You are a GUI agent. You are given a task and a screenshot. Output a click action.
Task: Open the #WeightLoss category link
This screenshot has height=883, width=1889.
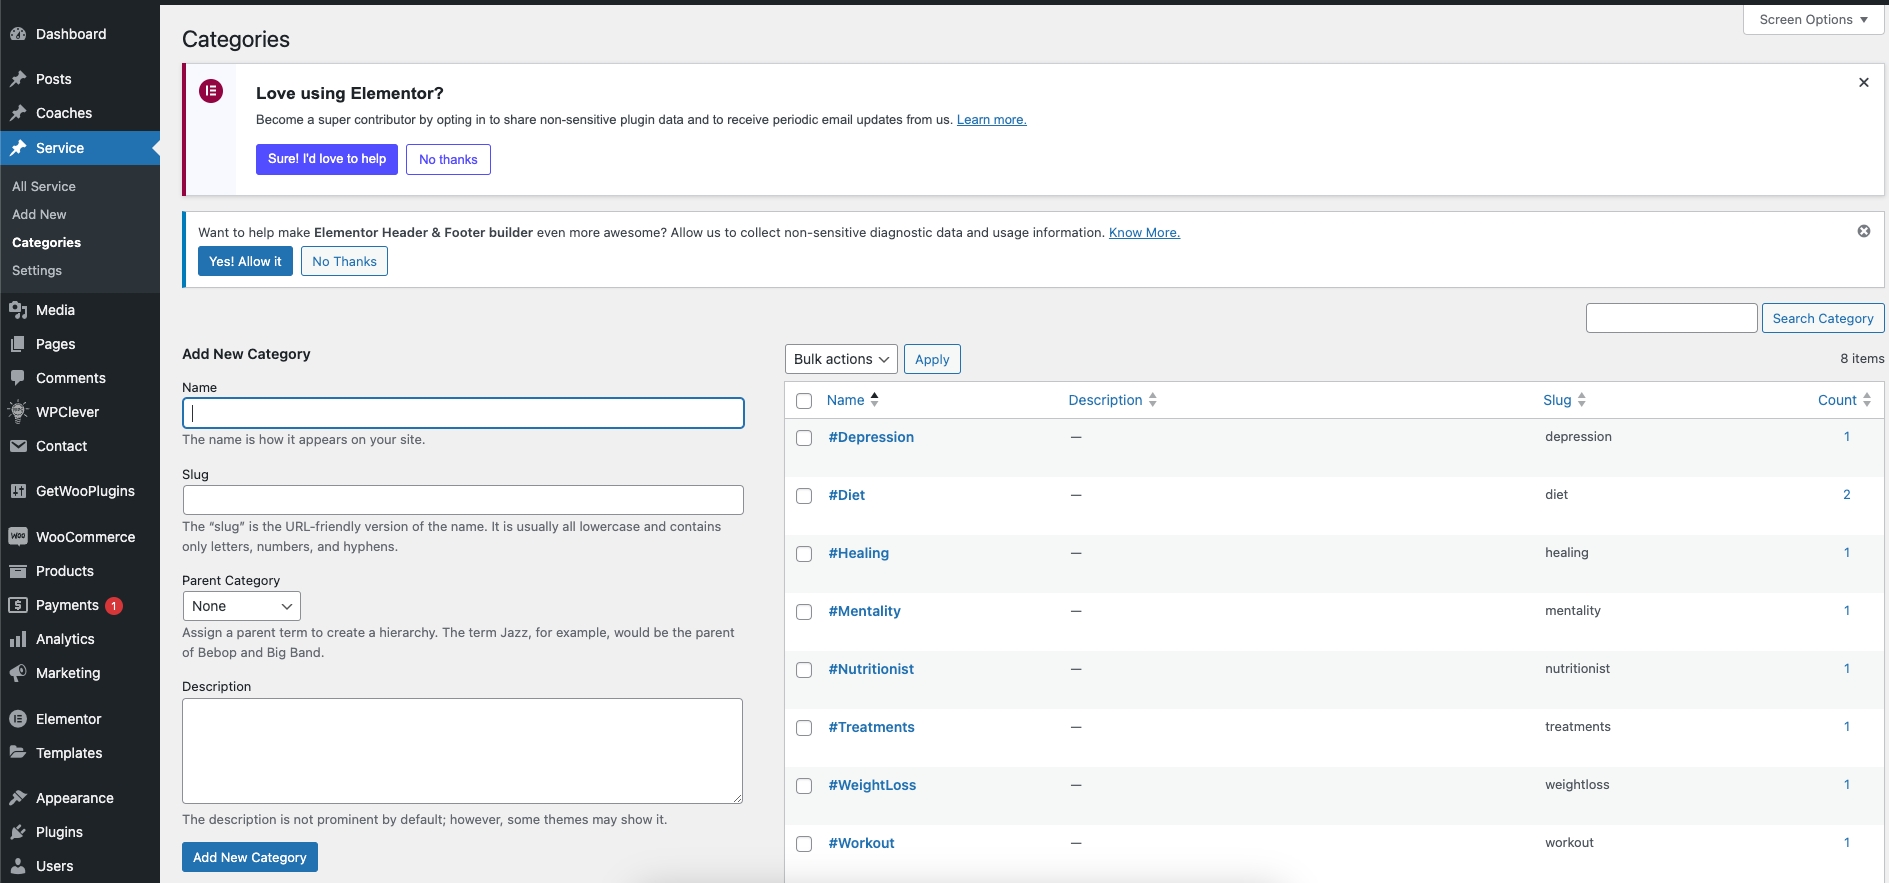click(872, 785)
